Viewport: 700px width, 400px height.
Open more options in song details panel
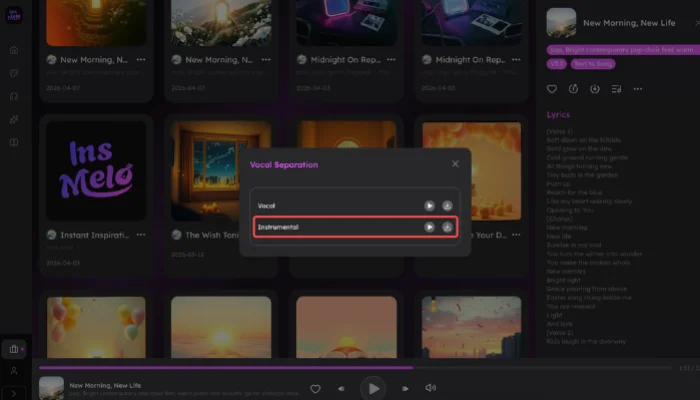(x=638, y=89)
